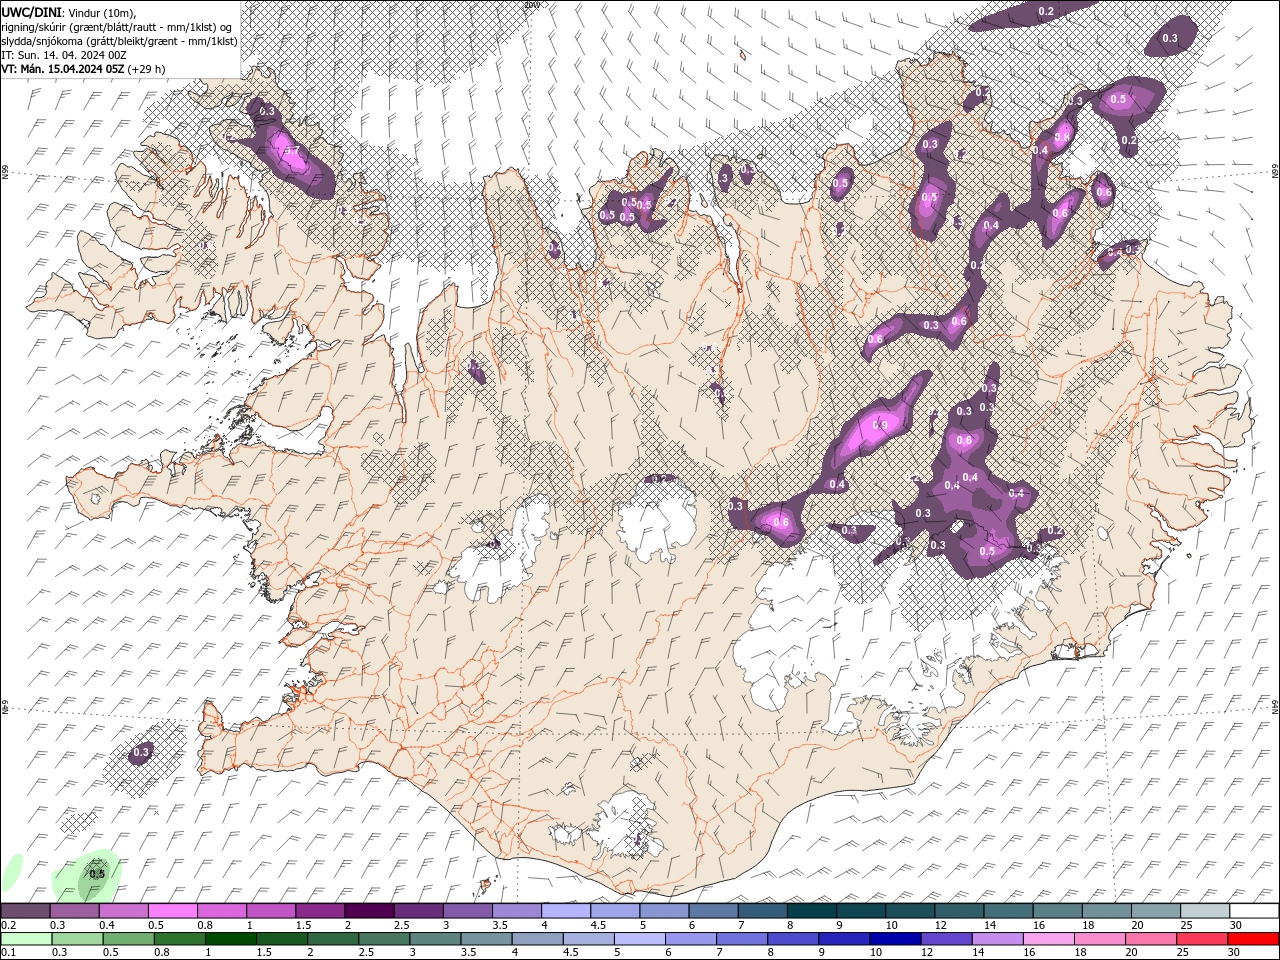Viewport: 1280px width, 960px height.
Task: Click the 'rigning/skúrir' legend description line
Action: tap(118, 27)
